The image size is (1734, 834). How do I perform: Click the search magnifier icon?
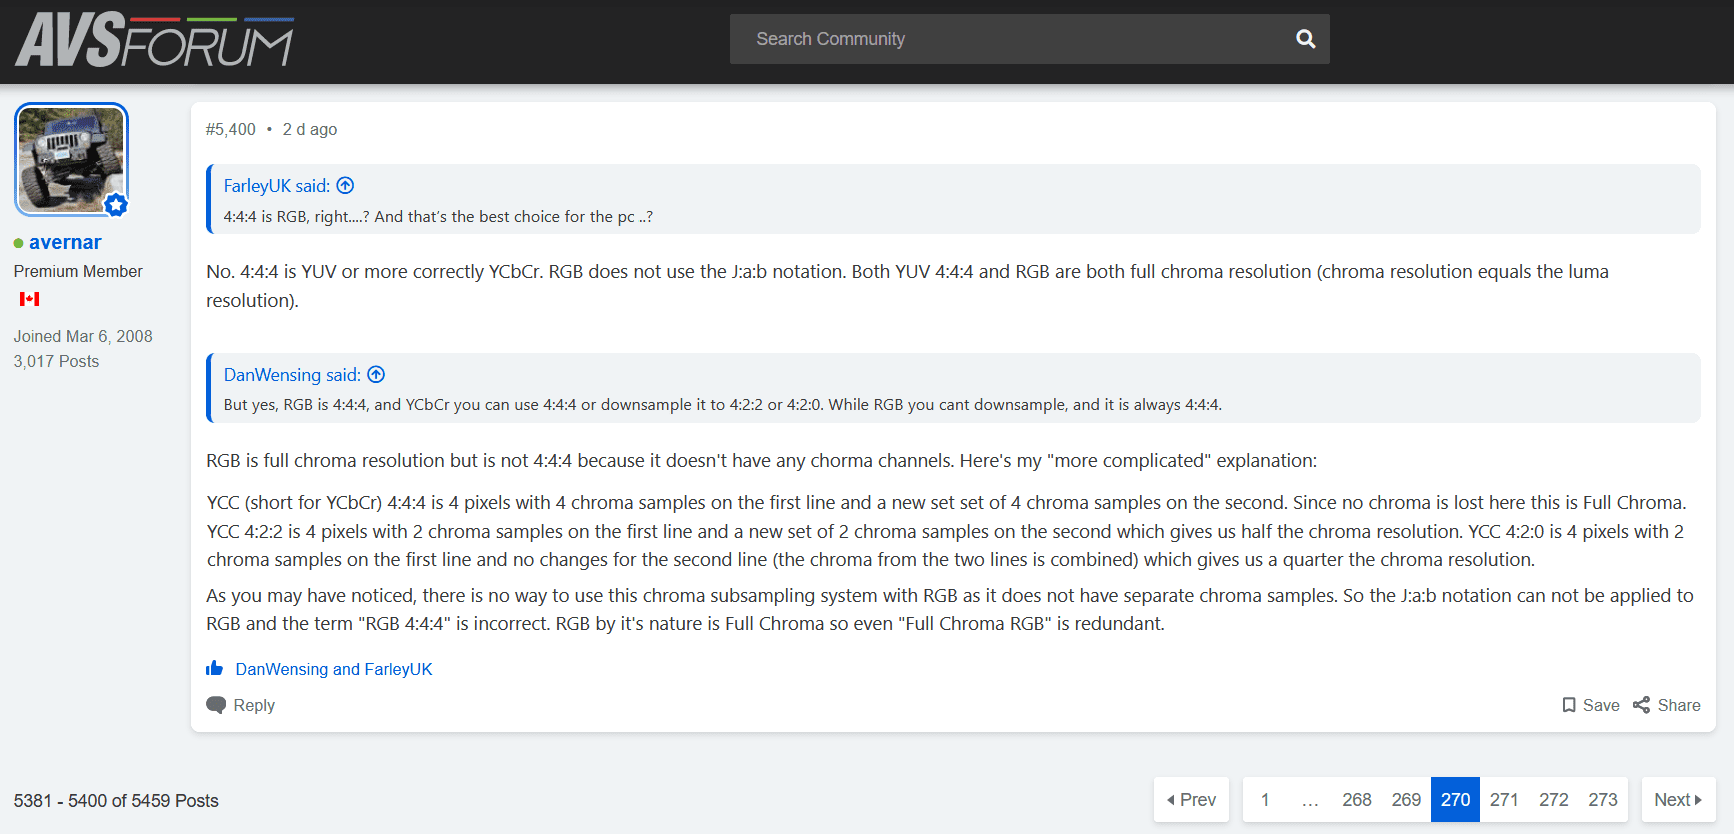click(x=1305, y=39)
